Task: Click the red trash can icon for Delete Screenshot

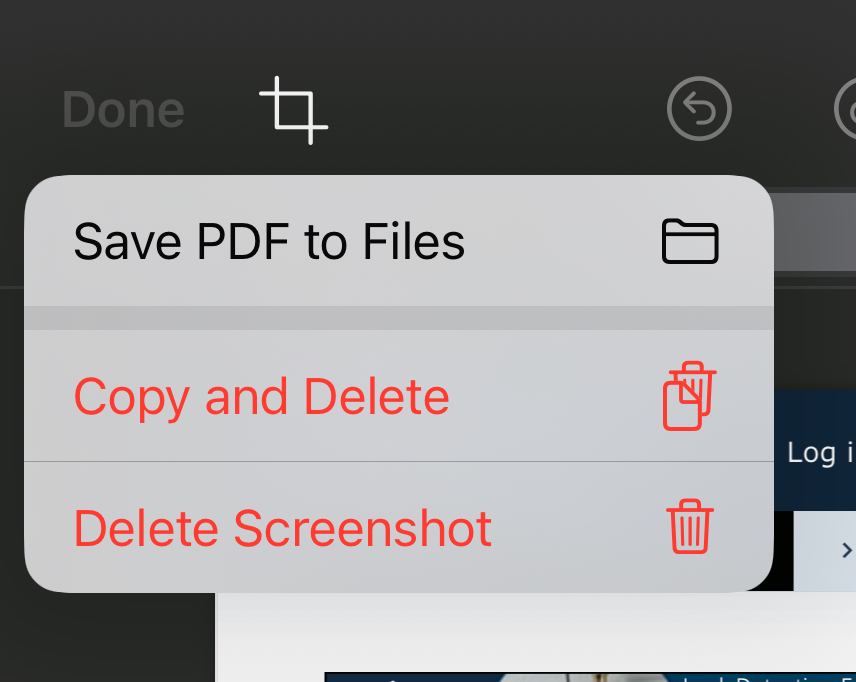Action: coord(690,527)
